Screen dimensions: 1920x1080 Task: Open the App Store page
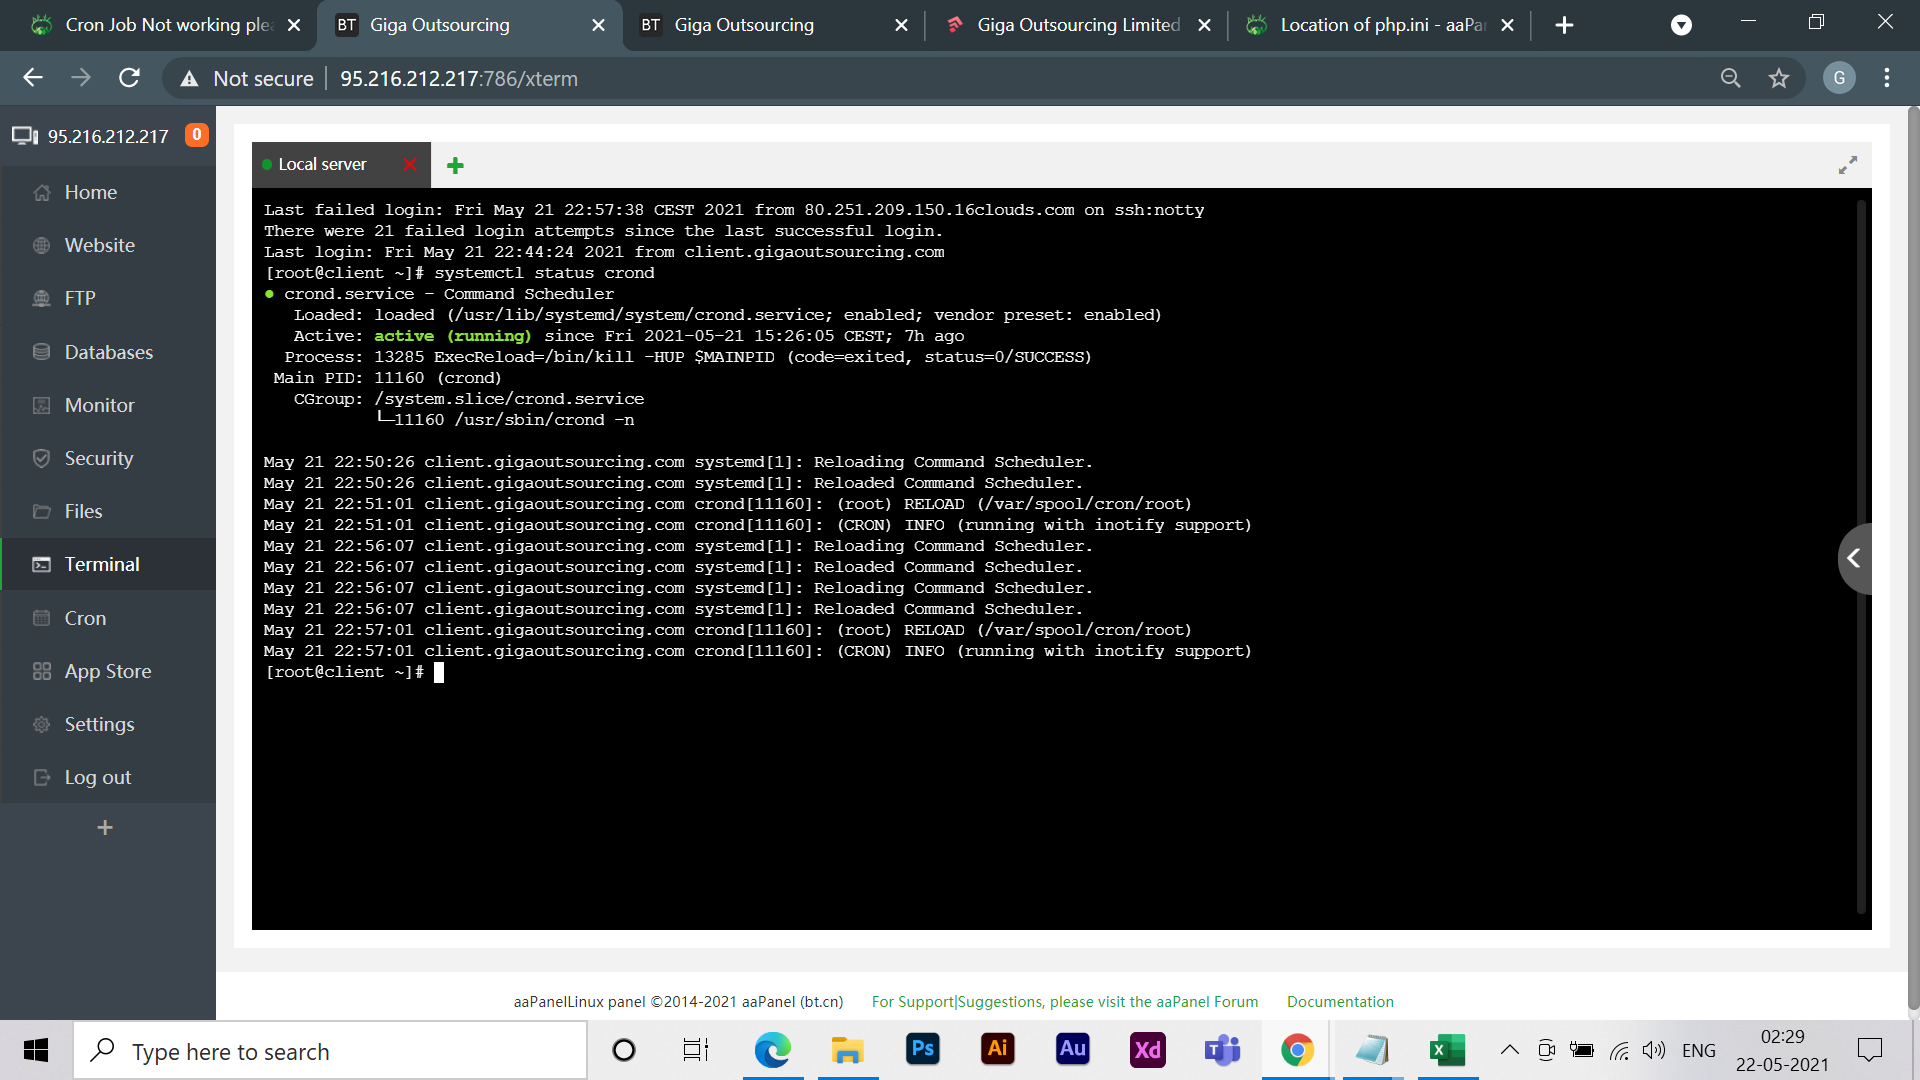tap(107, 671)
